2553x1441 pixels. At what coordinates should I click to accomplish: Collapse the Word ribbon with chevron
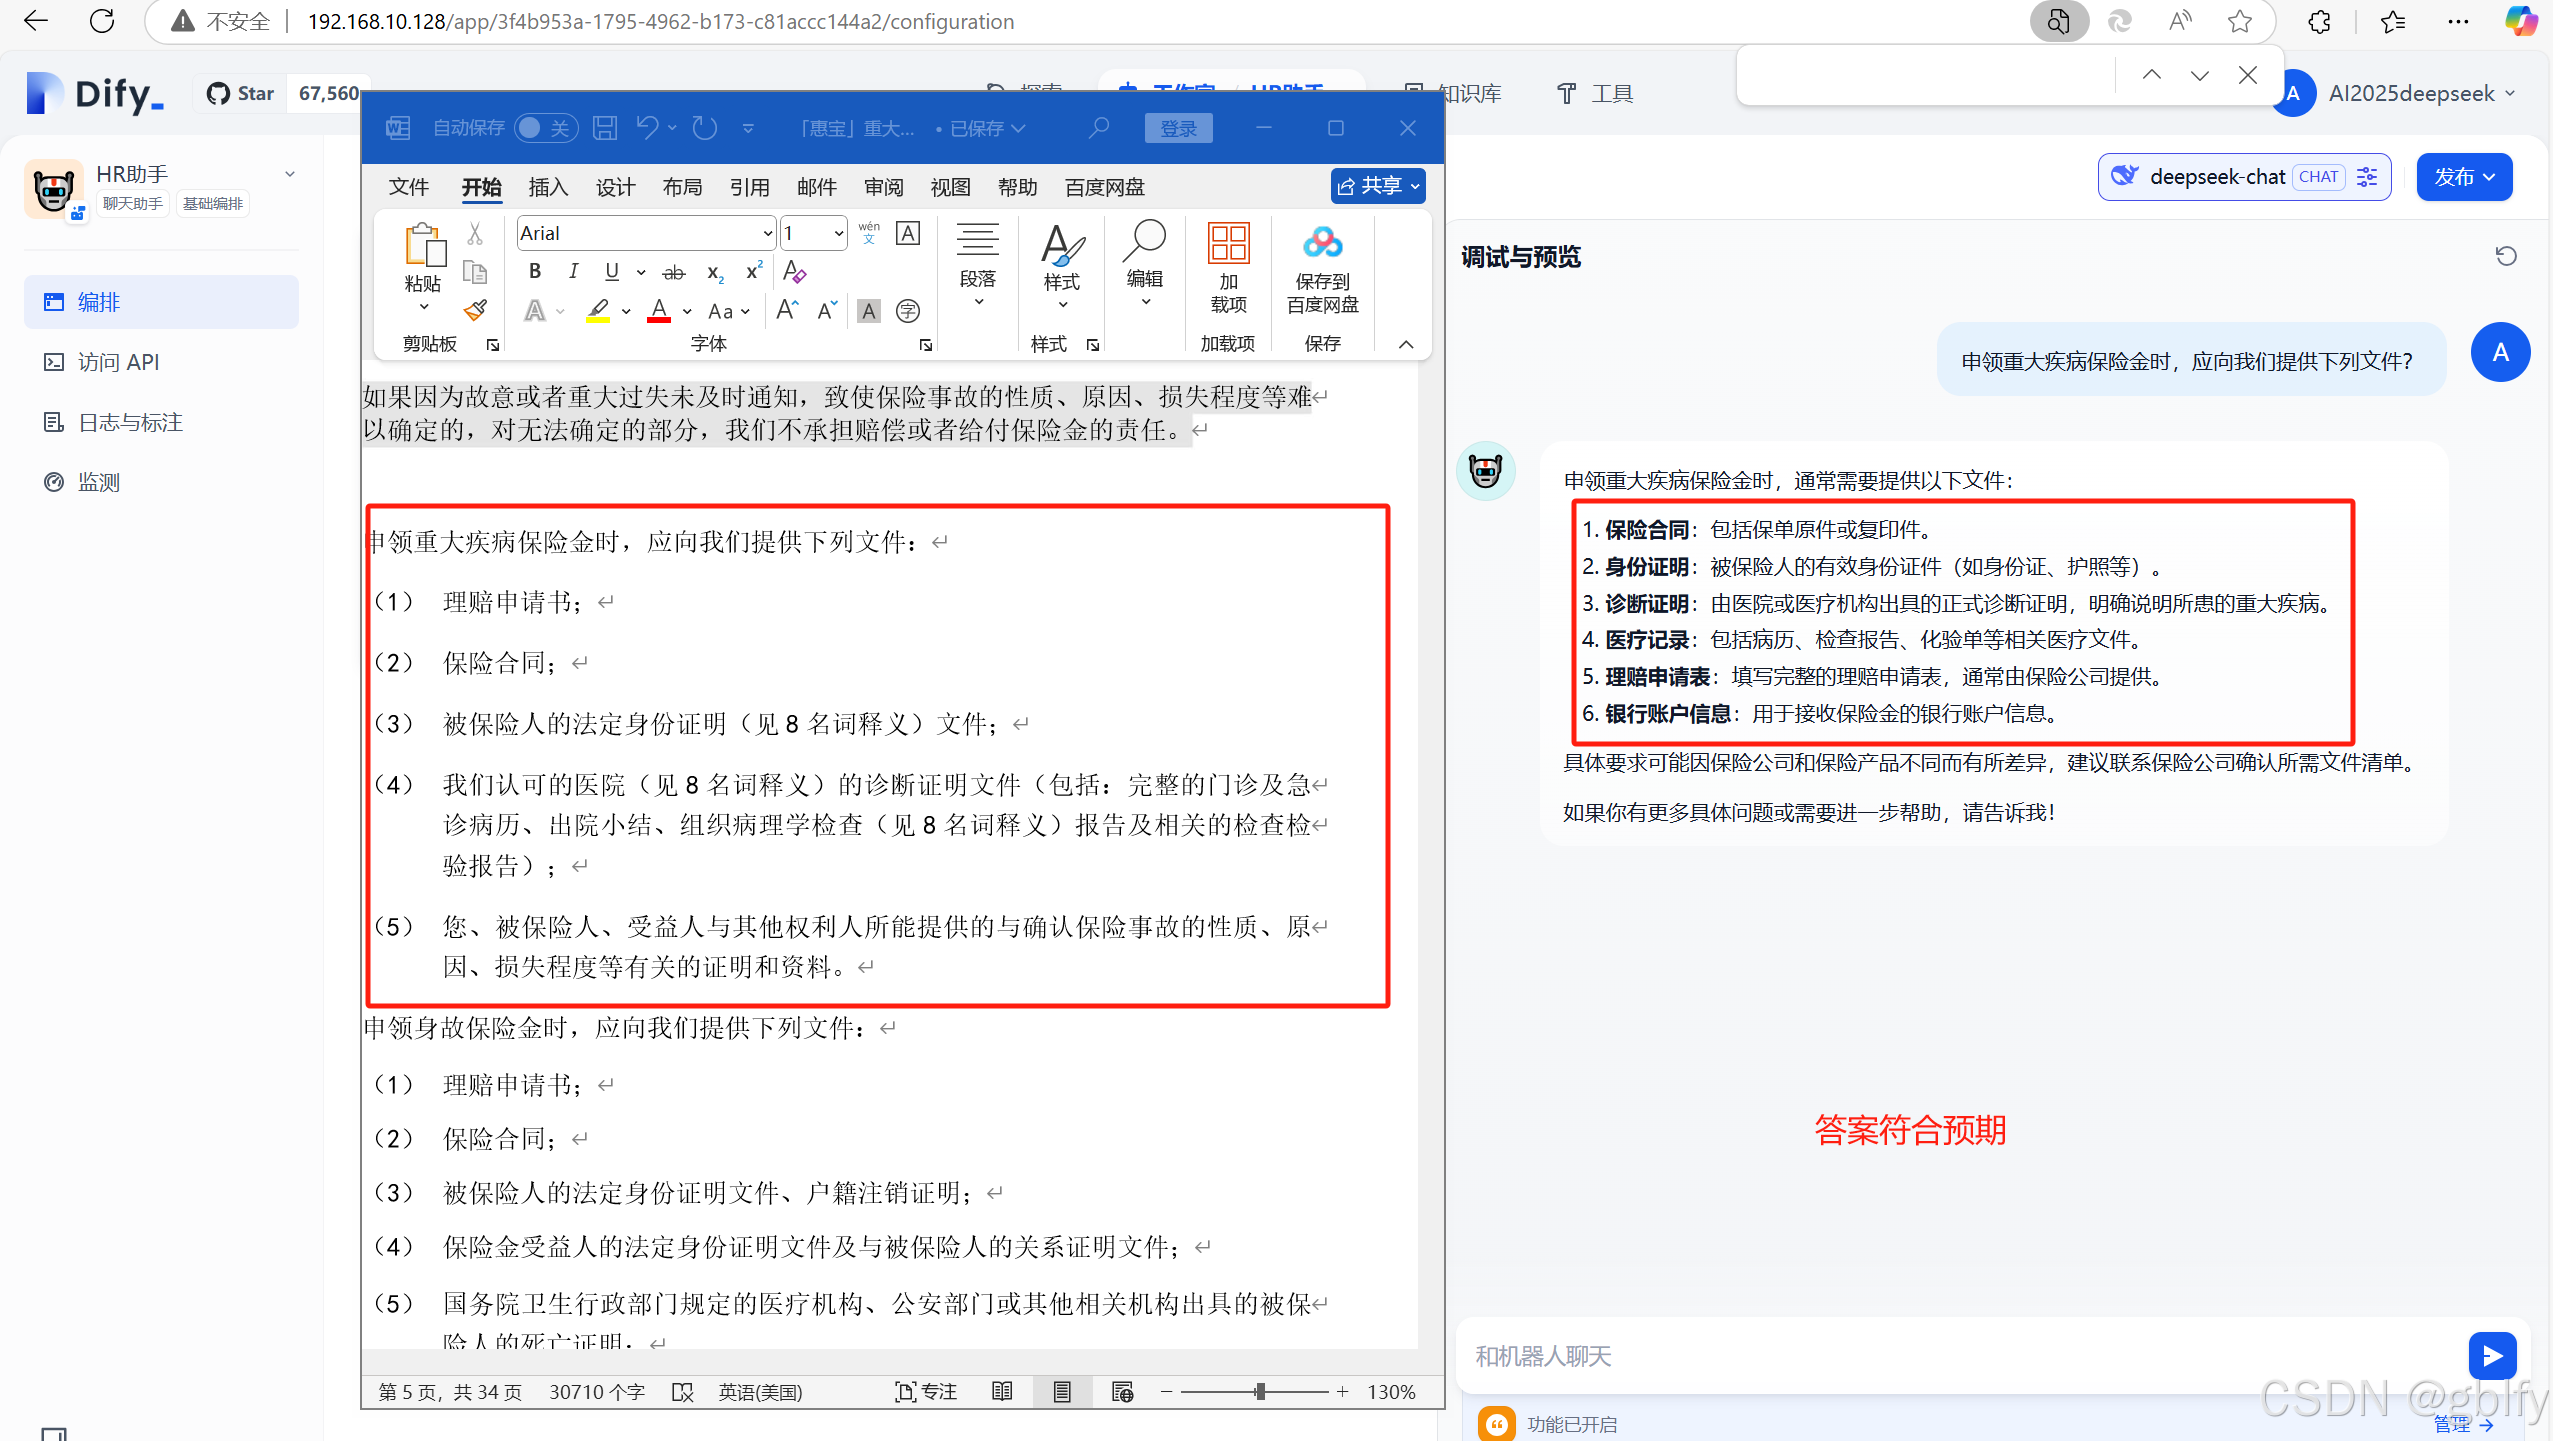coord(1406,344)
